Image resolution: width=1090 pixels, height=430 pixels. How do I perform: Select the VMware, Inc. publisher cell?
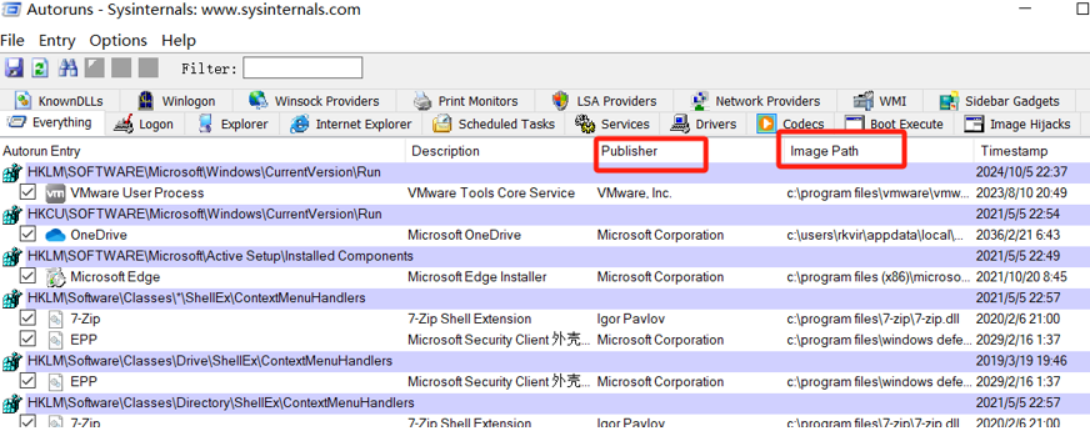point(634,193)
